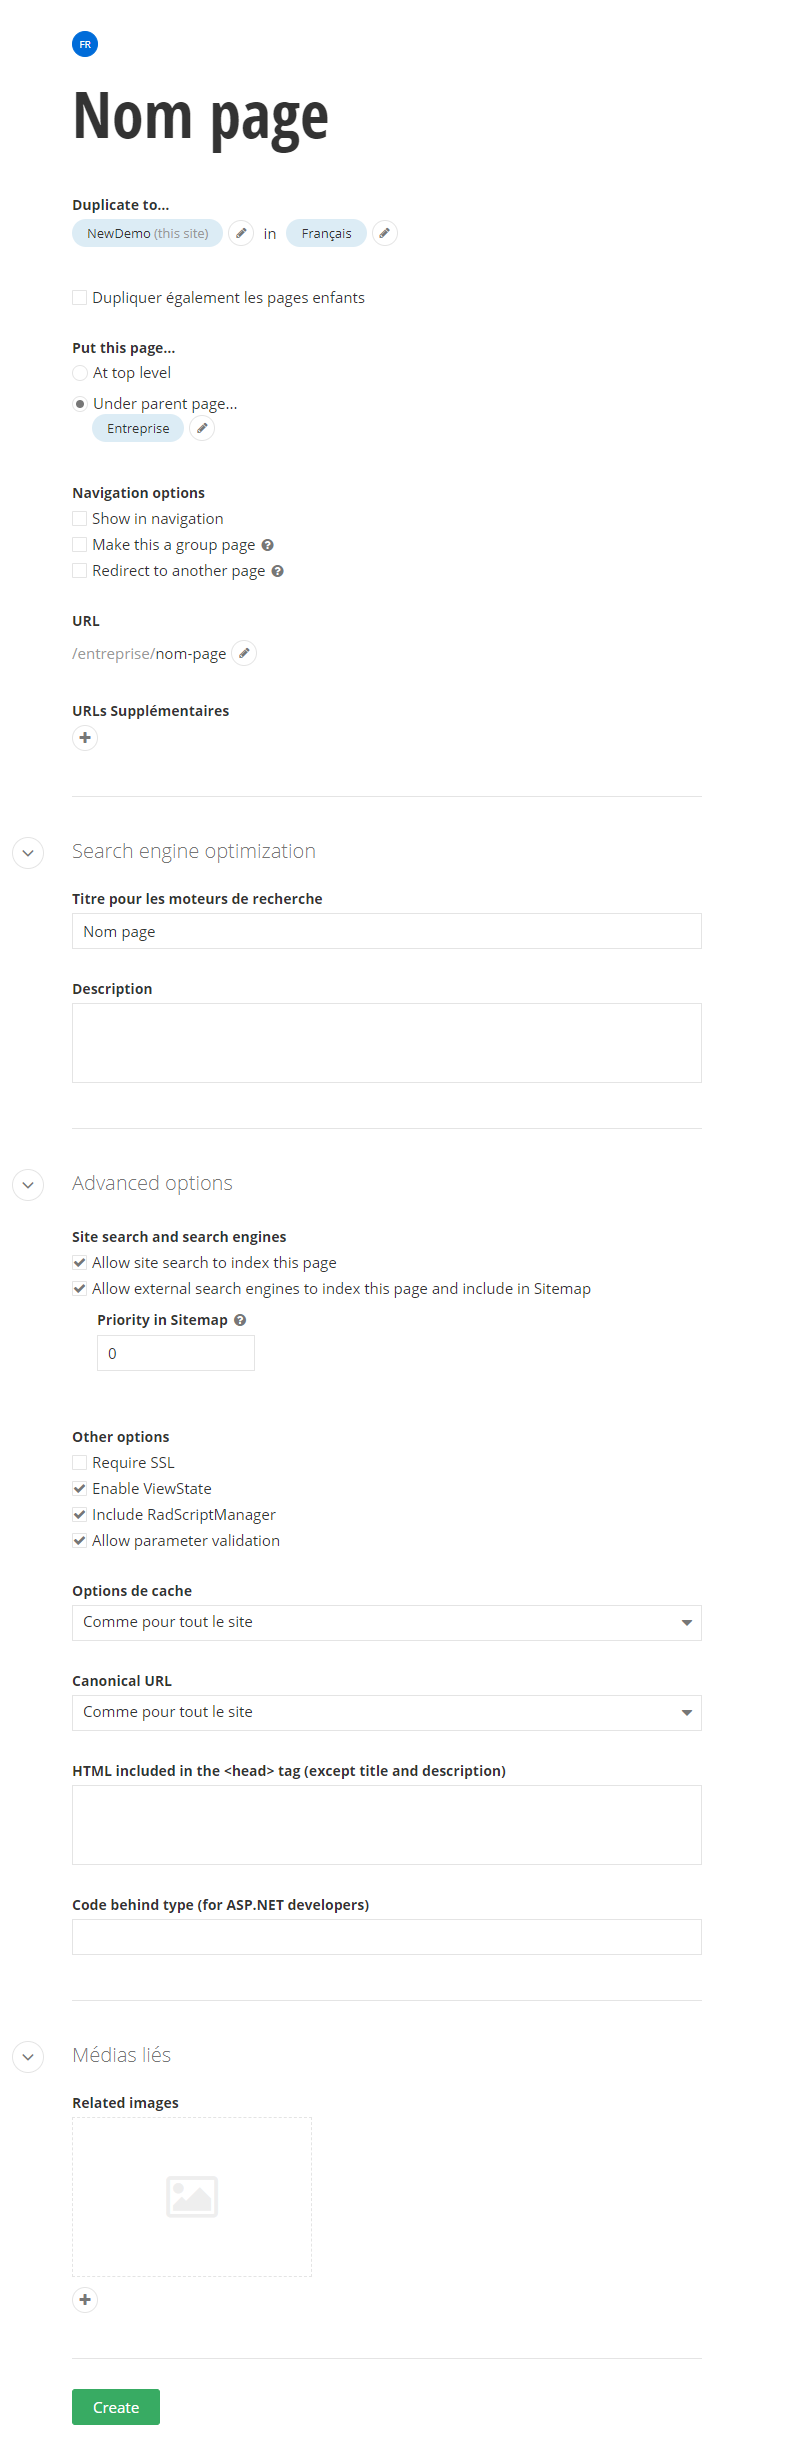The image size is (806, 2451).
Task: Add a supplementary URL with plus icon
Action: (x=85, y=738)
